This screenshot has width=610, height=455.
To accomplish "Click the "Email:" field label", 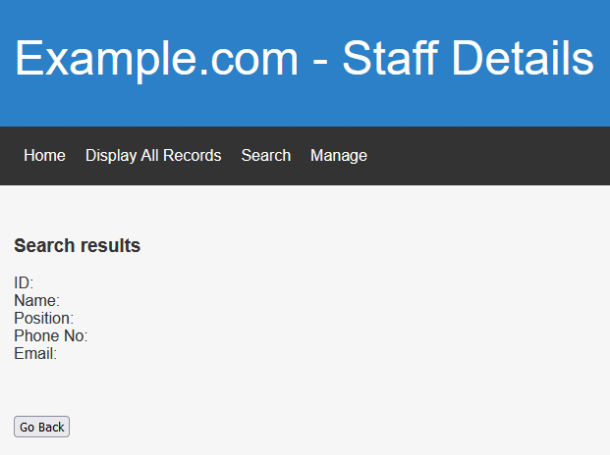I will [36, 353].
